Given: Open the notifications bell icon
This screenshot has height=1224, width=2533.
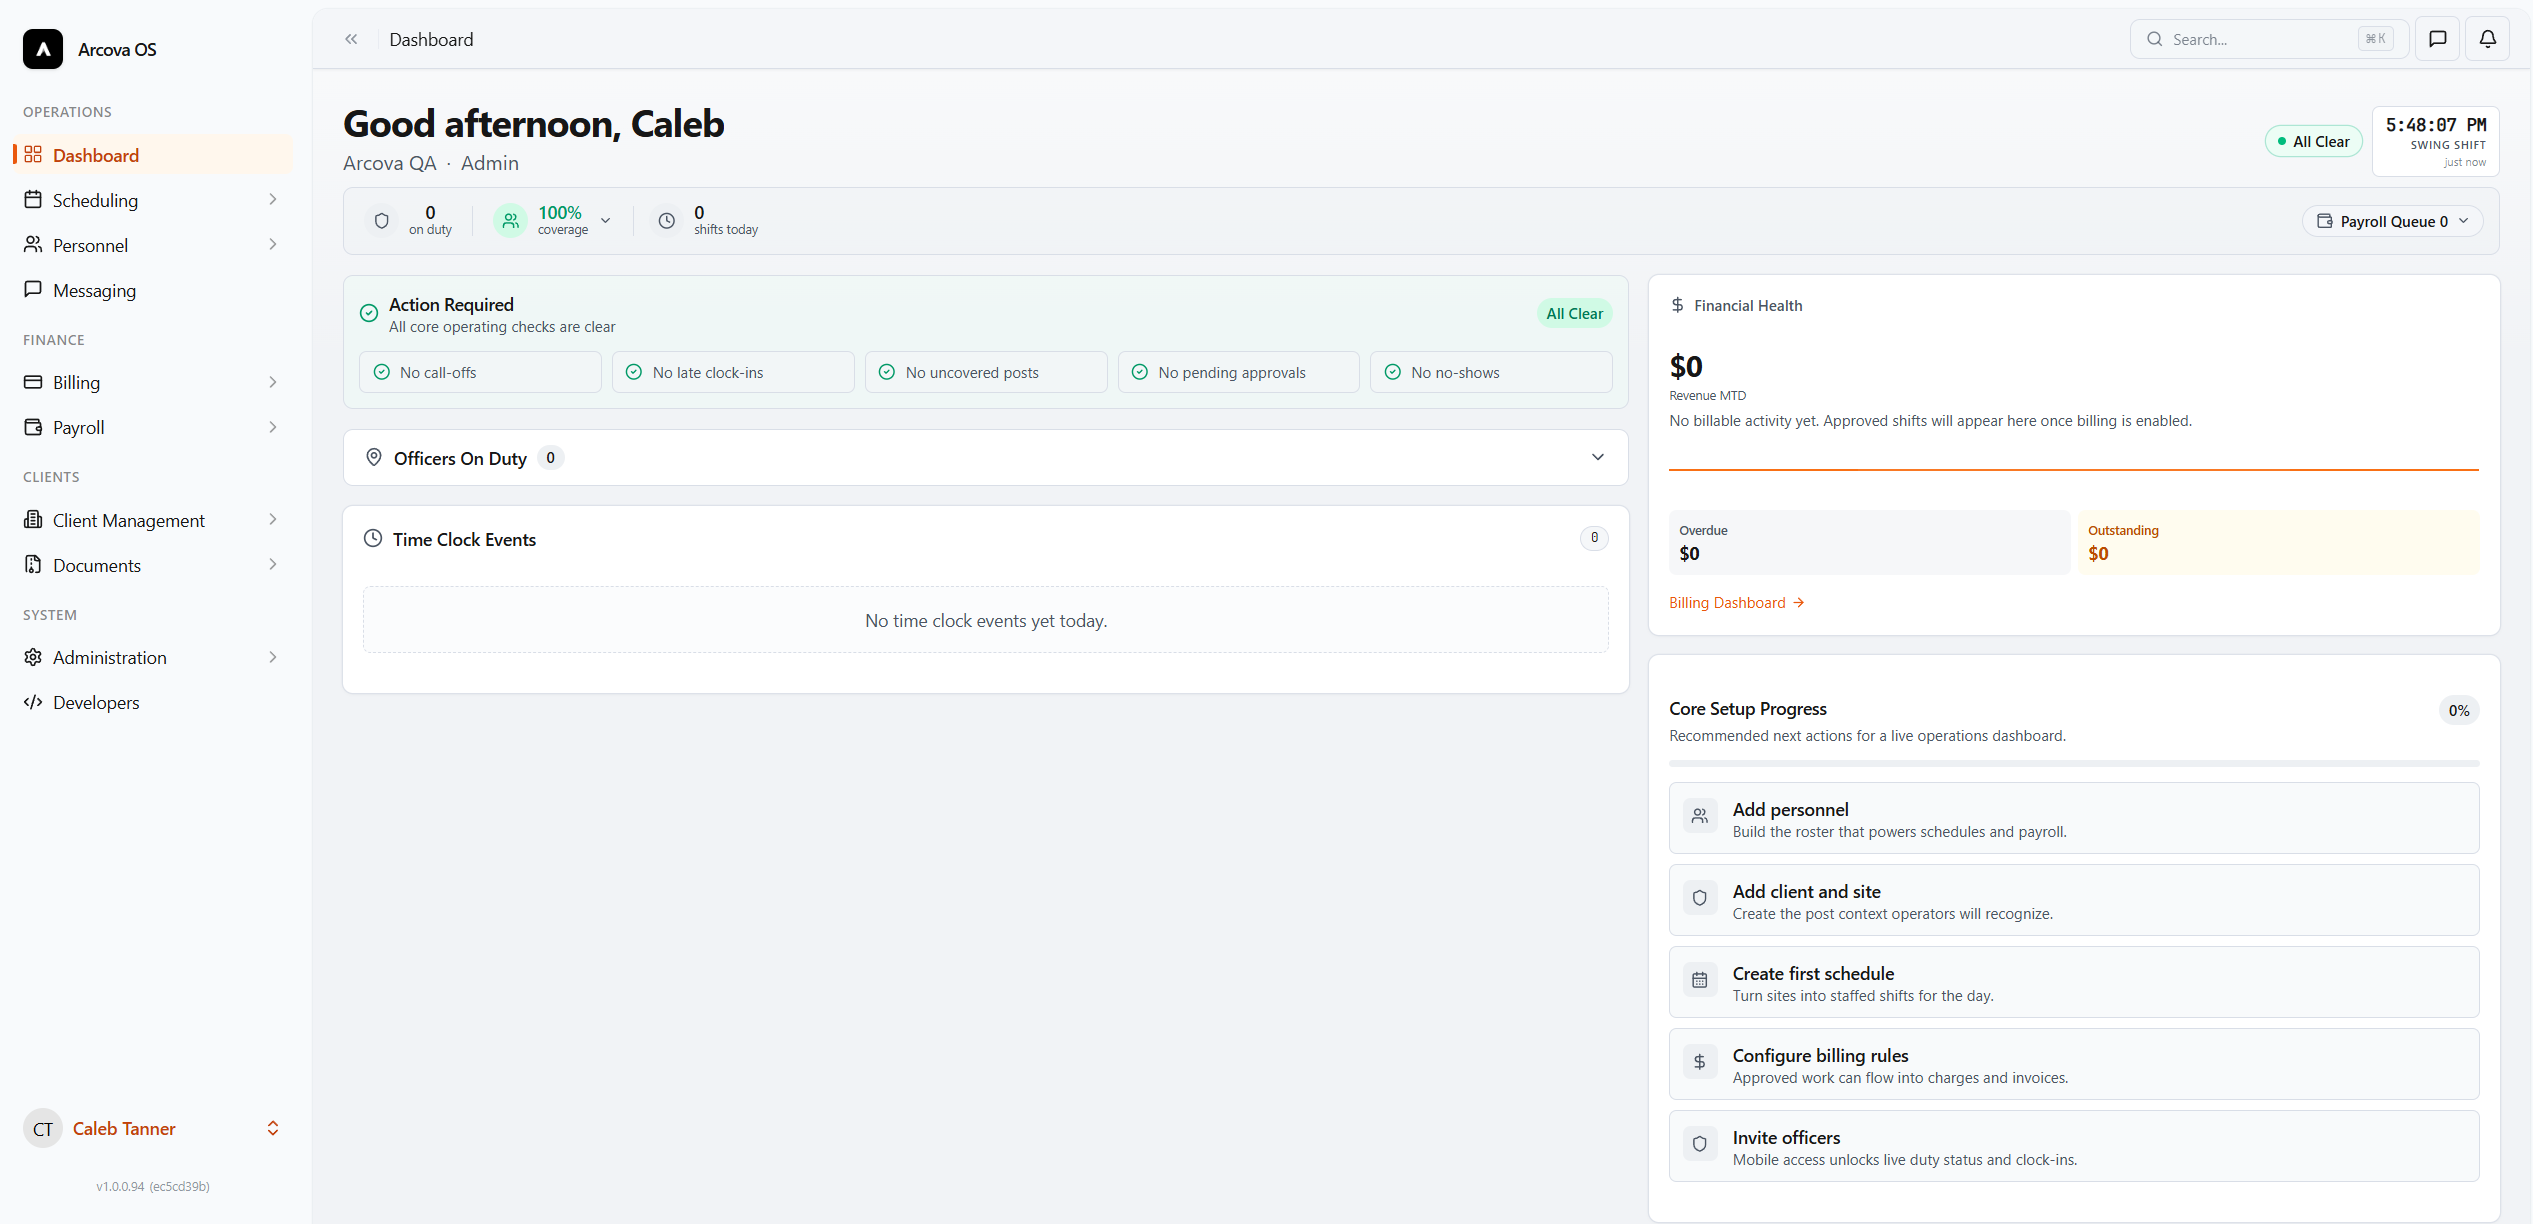Looking at the screenshot, I should (x=2488, y=39).
